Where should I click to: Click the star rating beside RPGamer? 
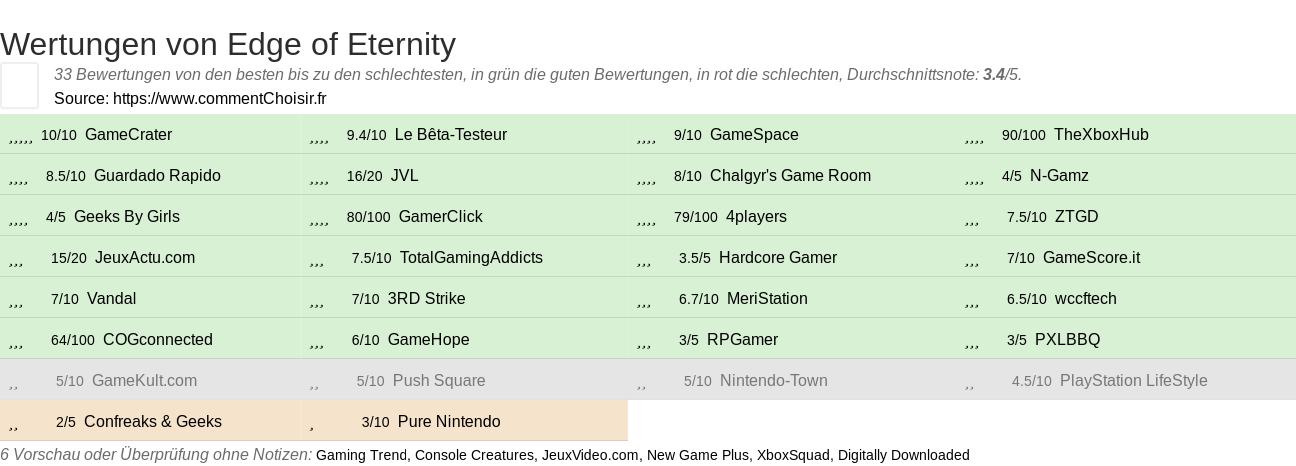pyautogui.click(x=644, y=343)
